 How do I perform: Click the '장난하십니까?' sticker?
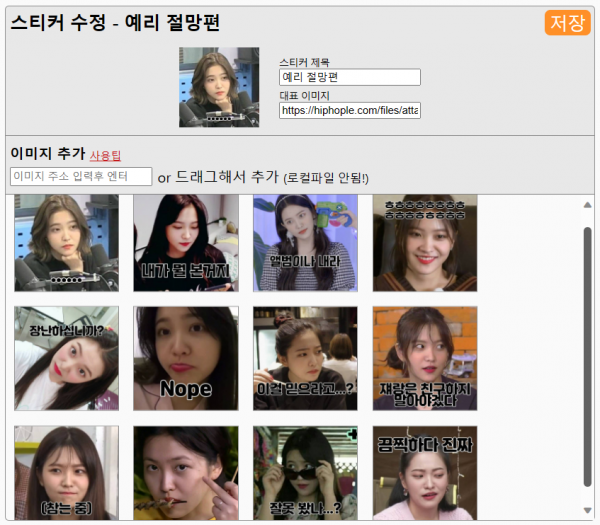tap(66, 358)
